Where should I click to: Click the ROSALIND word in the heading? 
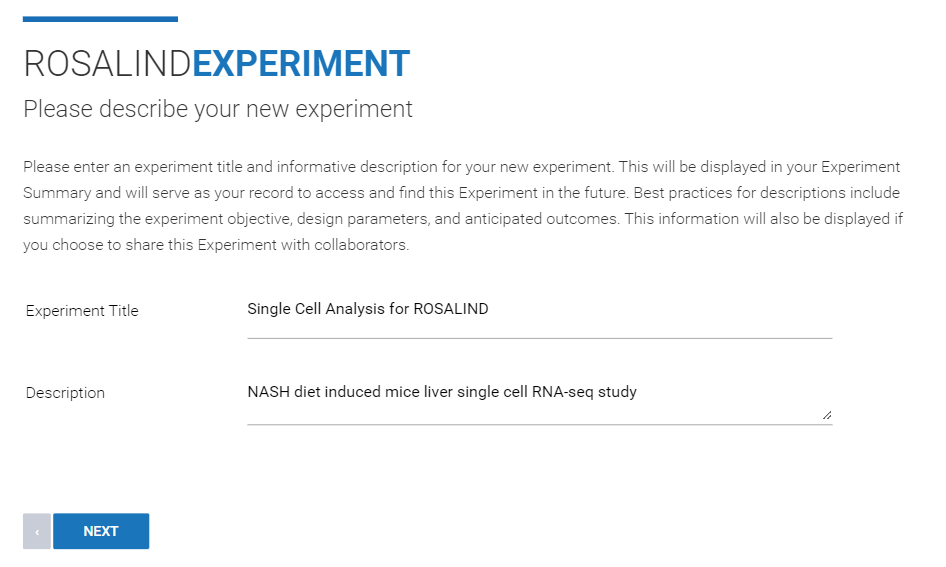tap(107, 64)
